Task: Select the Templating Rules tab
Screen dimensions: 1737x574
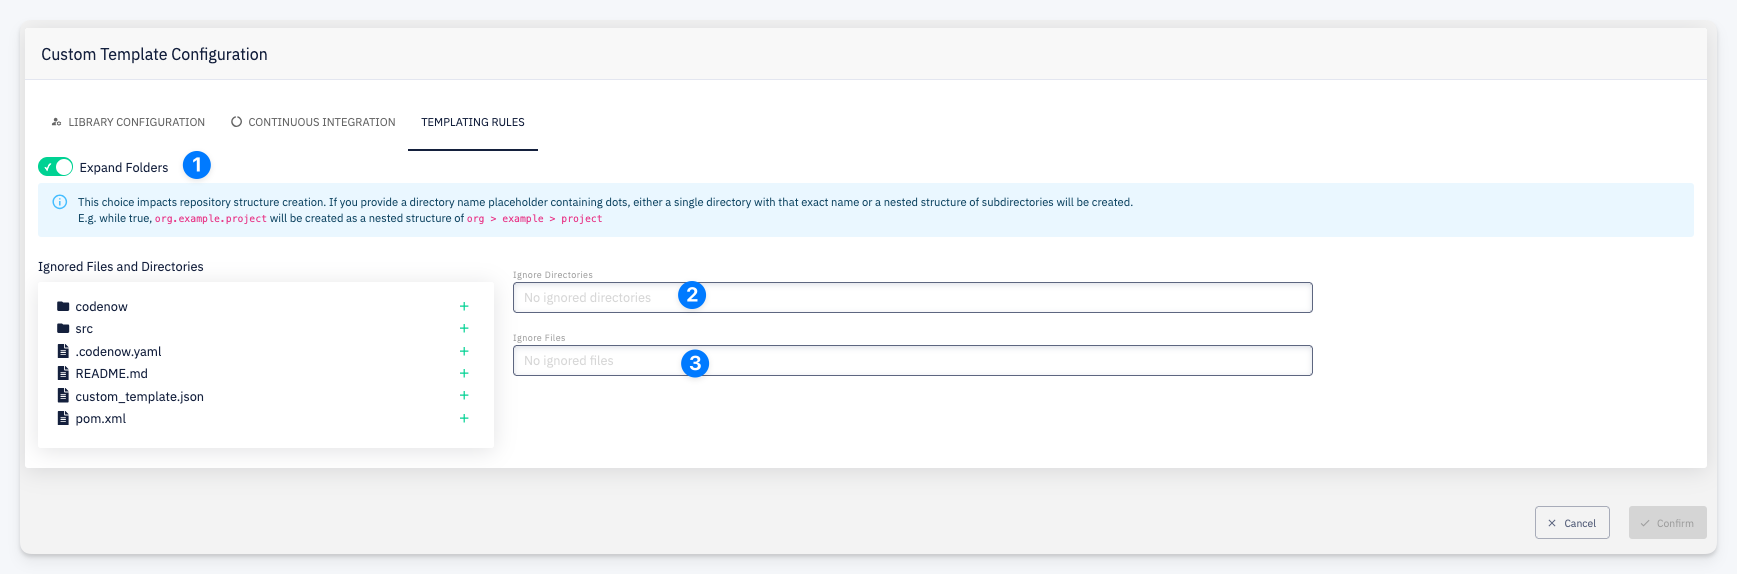Action: (473, 122)
